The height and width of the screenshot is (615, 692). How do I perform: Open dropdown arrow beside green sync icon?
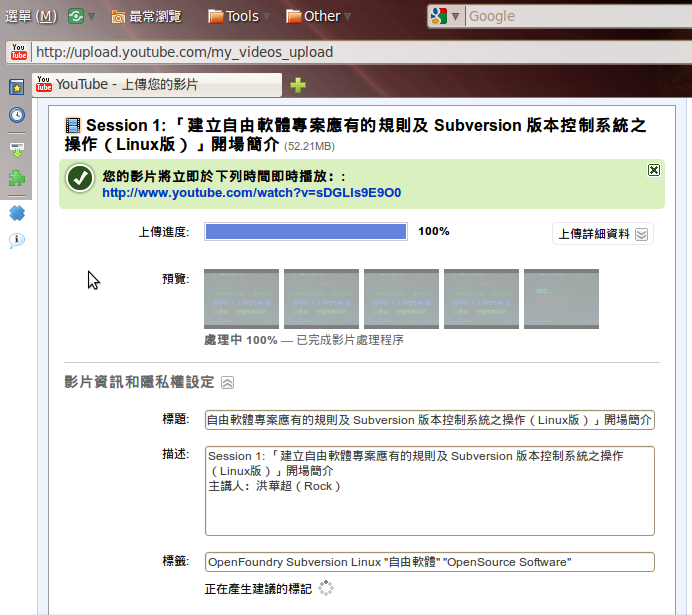pyautogui.click(x=91, y=17)
